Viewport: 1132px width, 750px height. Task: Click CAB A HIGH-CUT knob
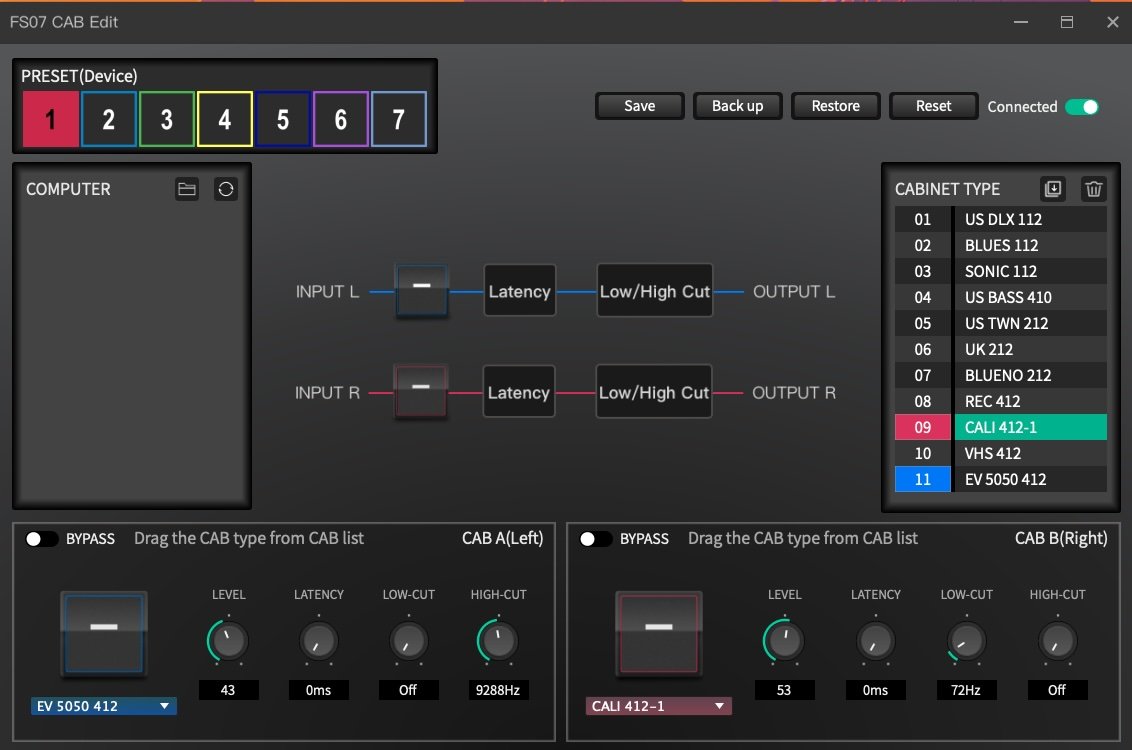pos(498,640)
